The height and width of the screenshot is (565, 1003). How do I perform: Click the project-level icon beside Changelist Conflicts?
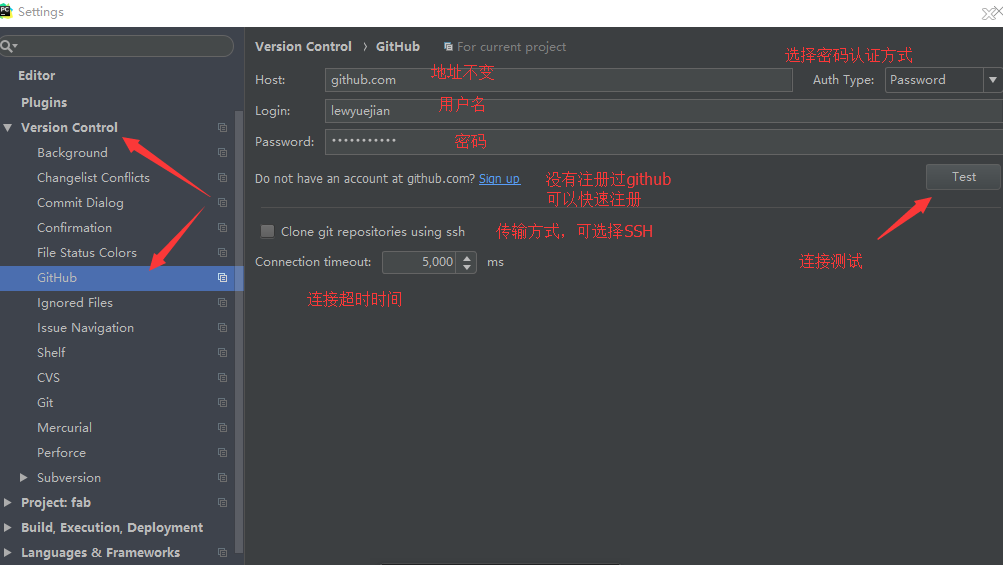pos(222,177)
